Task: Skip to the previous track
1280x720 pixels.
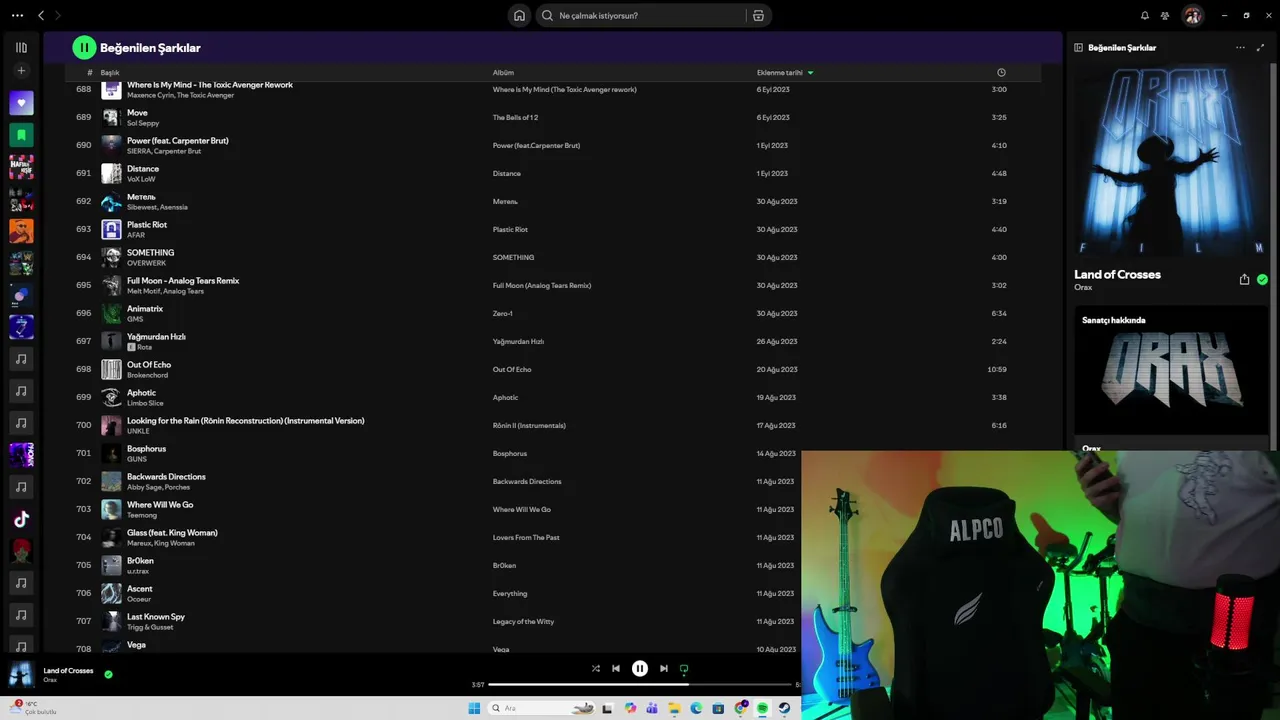Action: [x=616, y=668]
